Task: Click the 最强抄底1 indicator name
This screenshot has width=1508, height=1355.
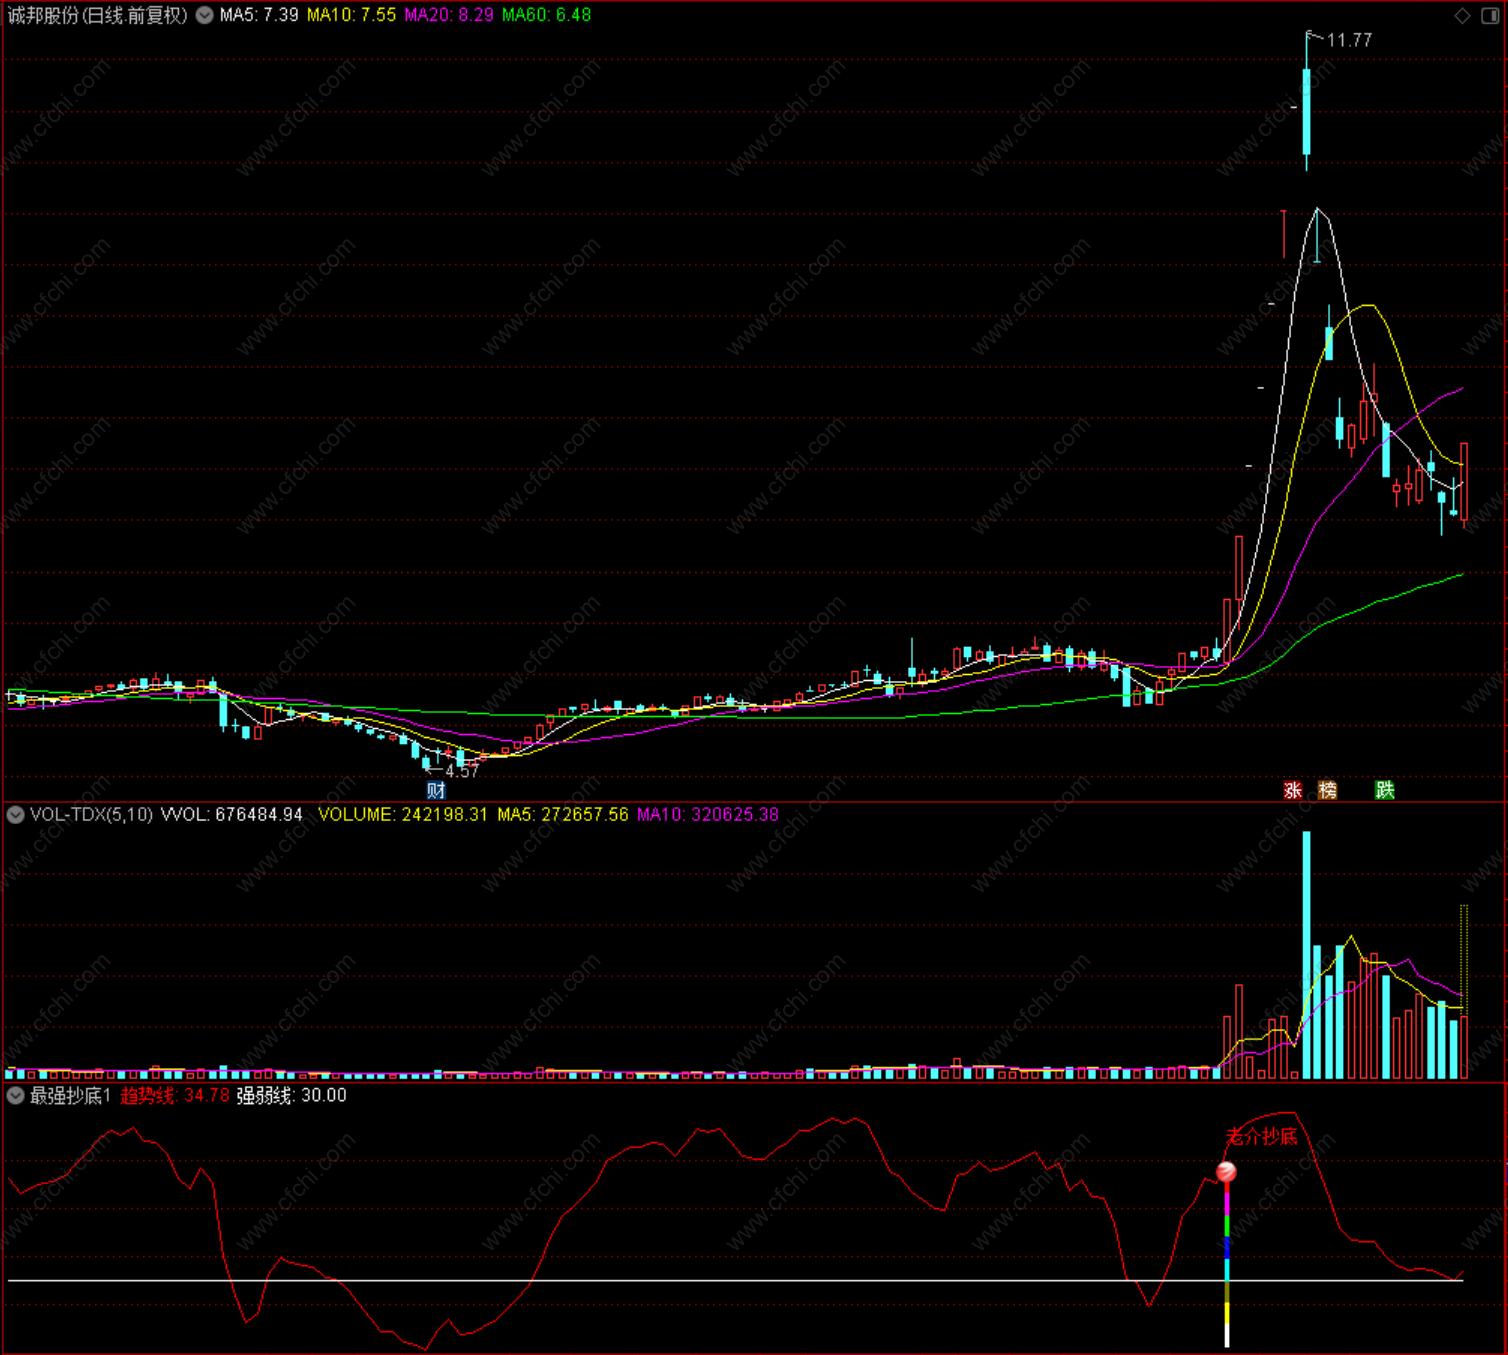Action: coord(70,1096)
